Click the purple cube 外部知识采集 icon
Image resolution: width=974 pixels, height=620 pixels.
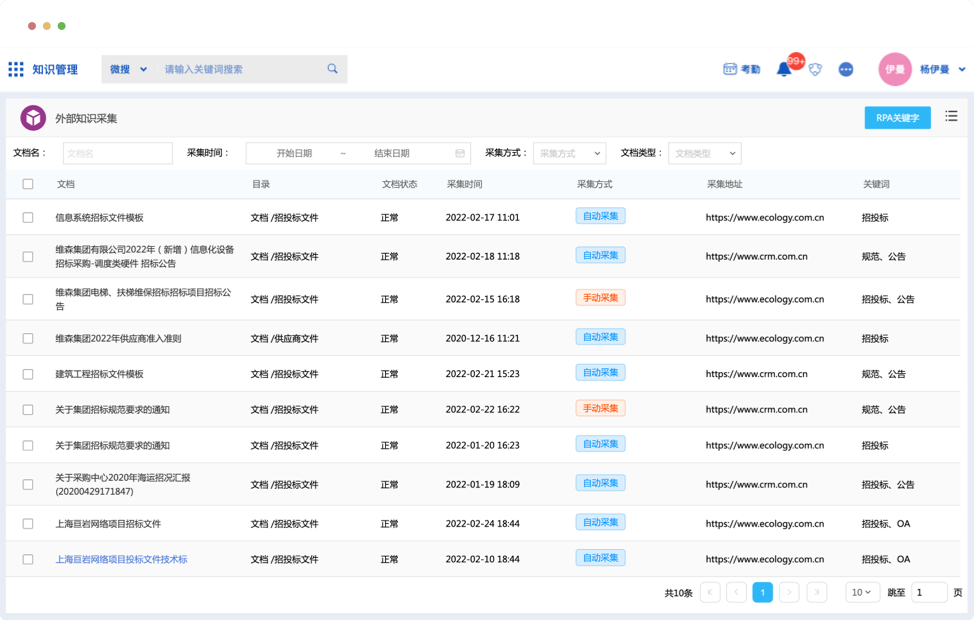pos(34,118)
